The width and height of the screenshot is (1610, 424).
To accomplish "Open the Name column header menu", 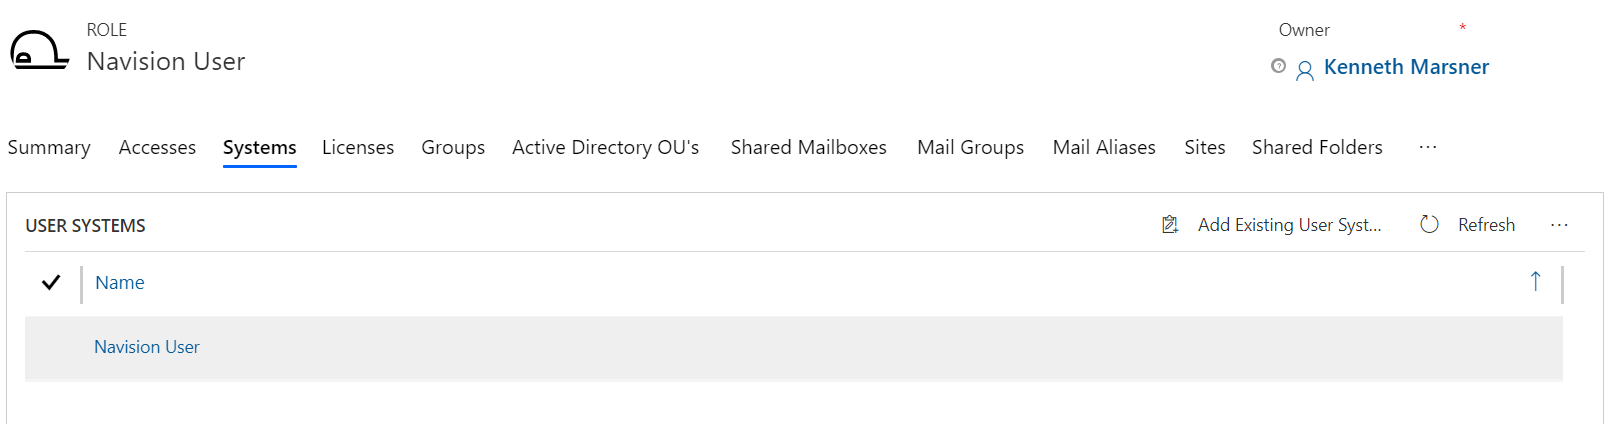I will pyautogui.click(x=120, y=283).
